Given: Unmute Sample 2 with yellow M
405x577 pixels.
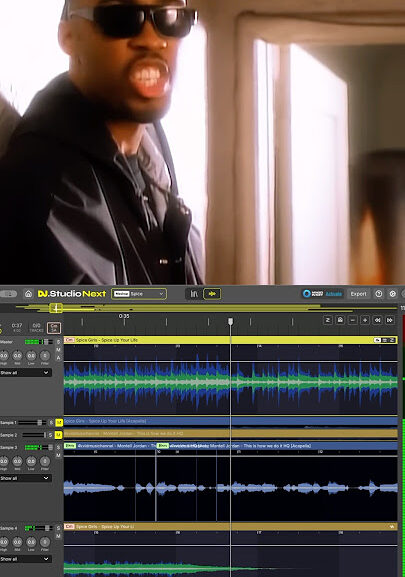Looking at the screenshot, I should click(58, 435).
